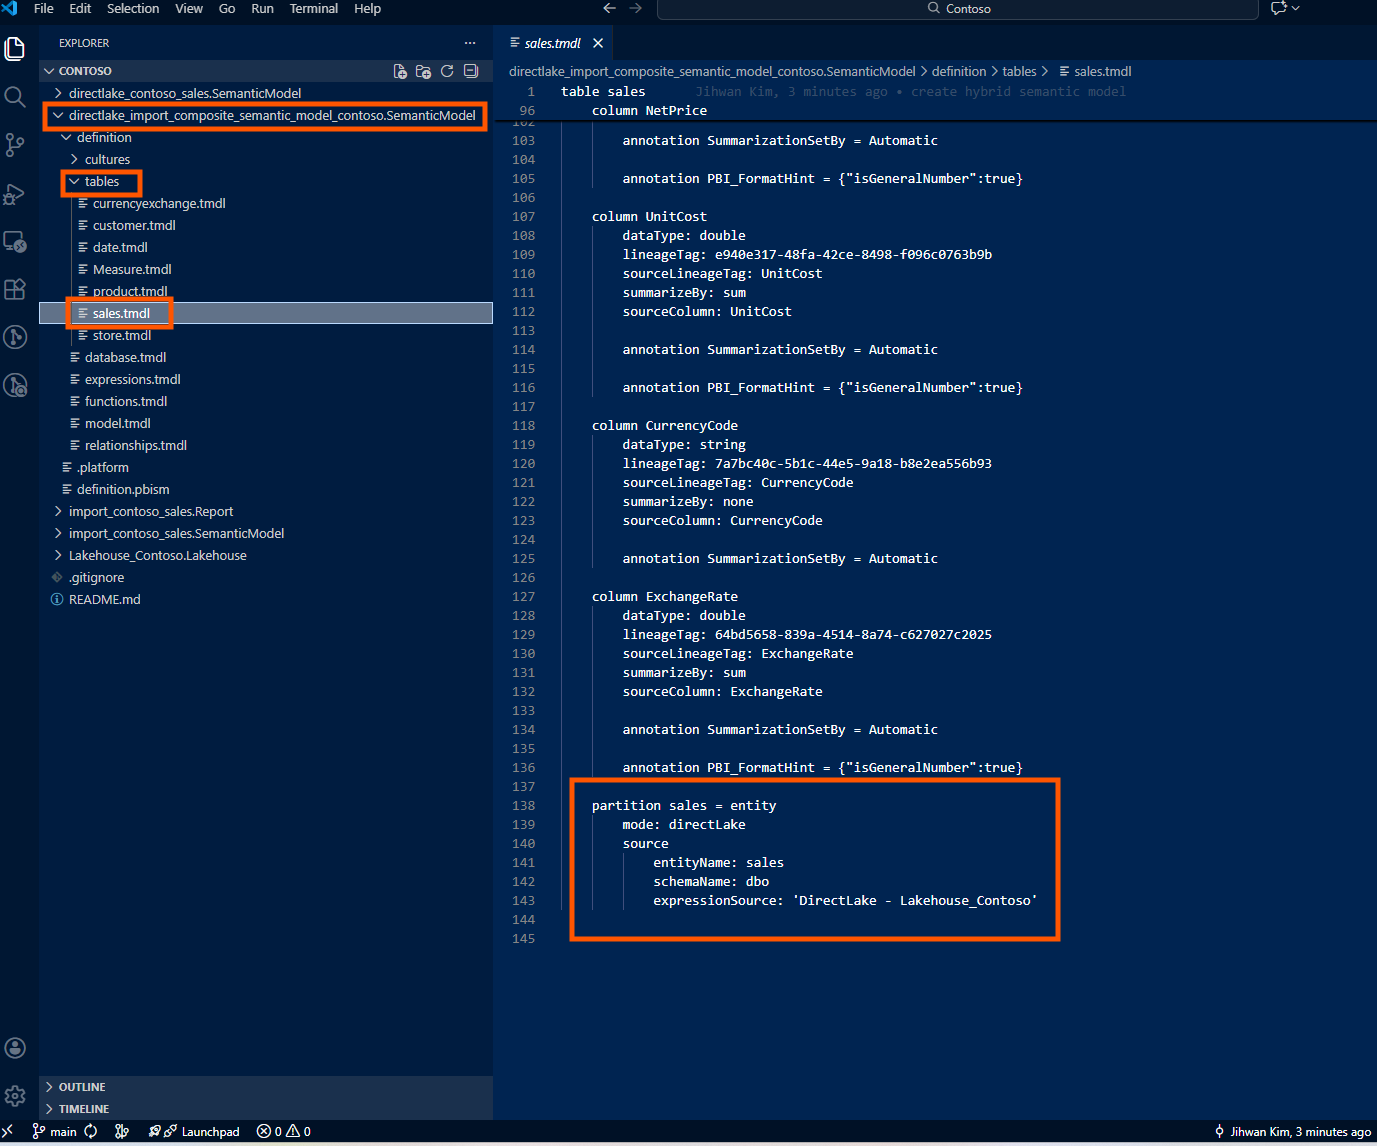Screen dimensions: 1377x1146
Task: Open the Go menu
Action: pyautogui.click(x=227, y=8)
